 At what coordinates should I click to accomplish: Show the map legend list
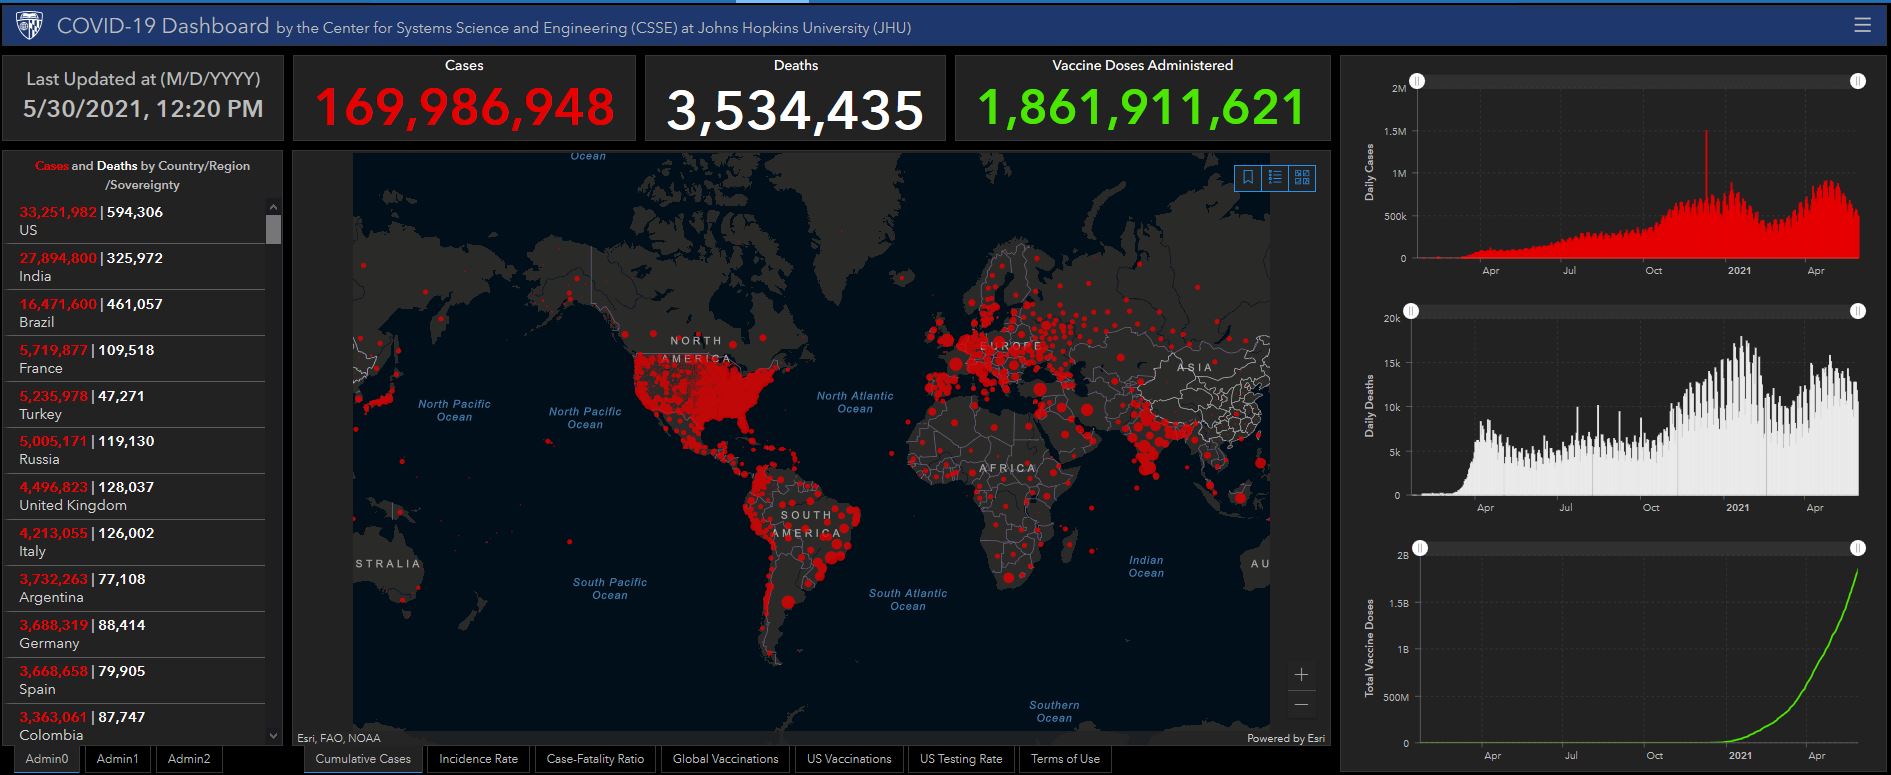1275,178
